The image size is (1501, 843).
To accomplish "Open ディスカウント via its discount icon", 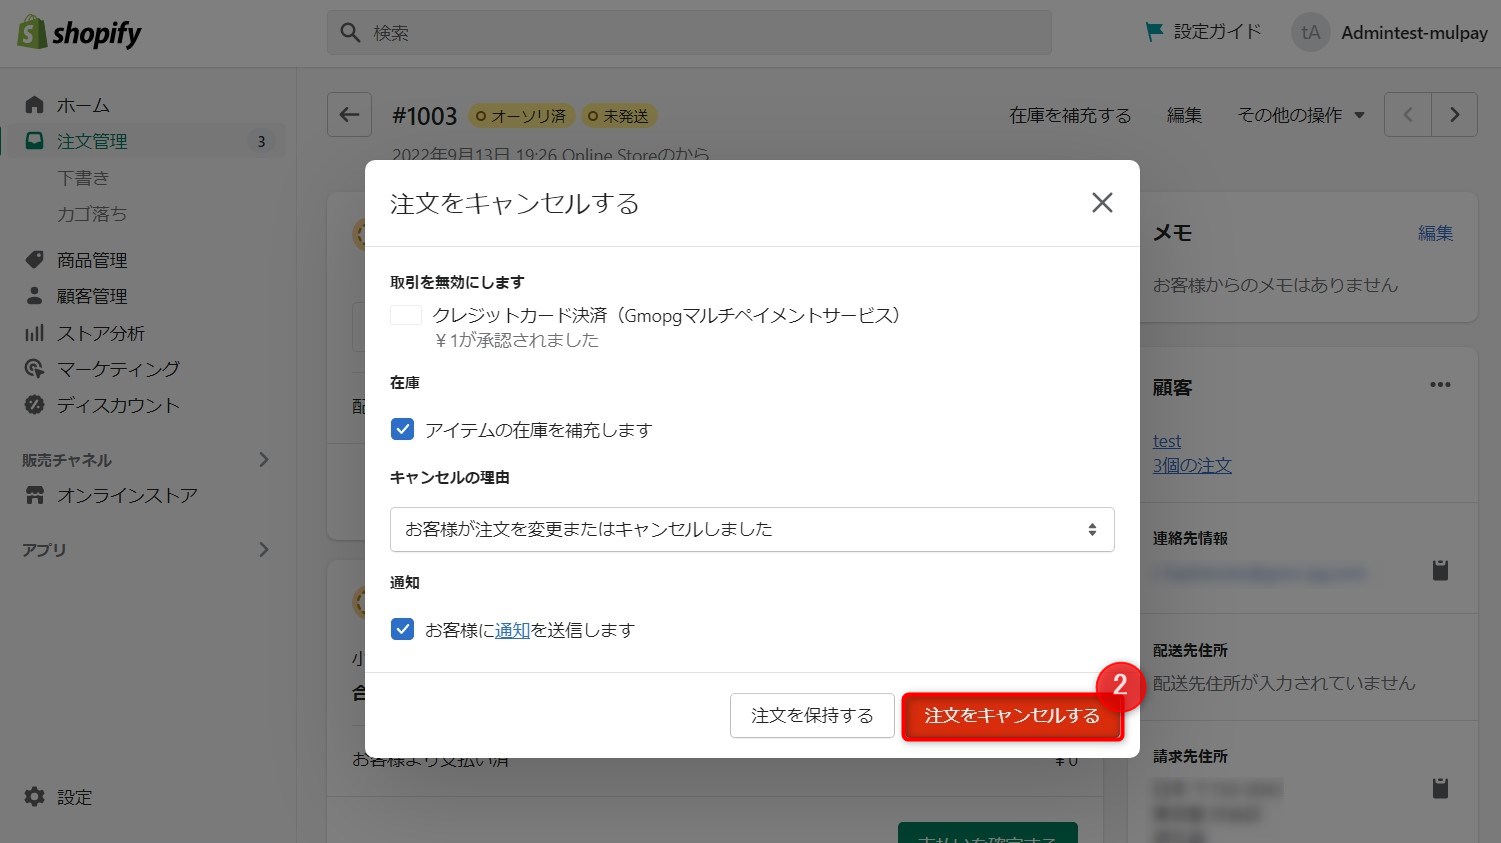I will pyautogui.click(x=35, y=405).
